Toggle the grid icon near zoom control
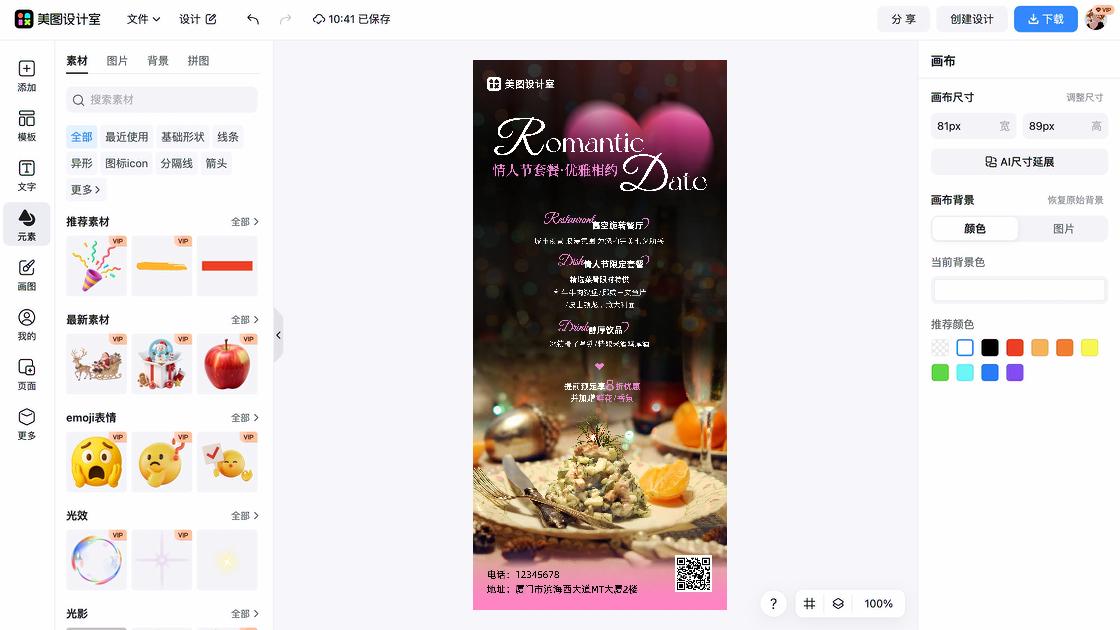The height and width of the screenshot is (630, 1120). pyautogui.click(x=809, y=604)
